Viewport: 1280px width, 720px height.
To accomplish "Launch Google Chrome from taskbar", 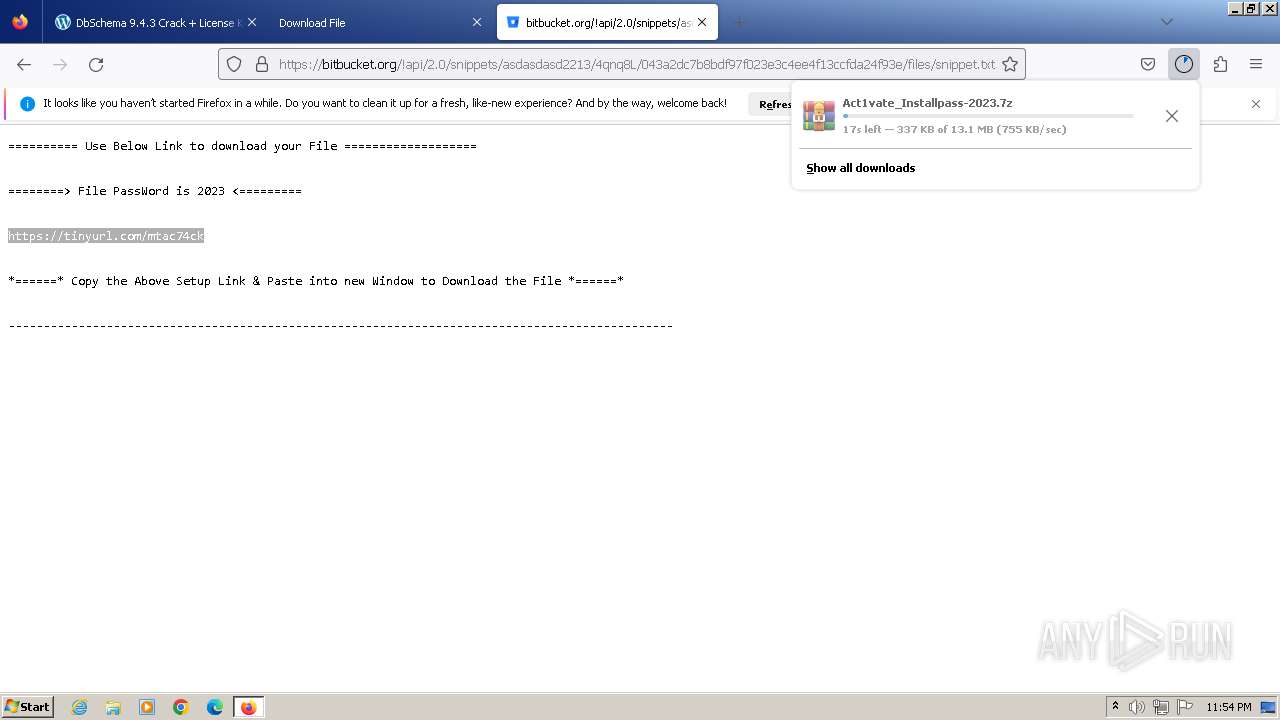I will [x=181, y=707].
